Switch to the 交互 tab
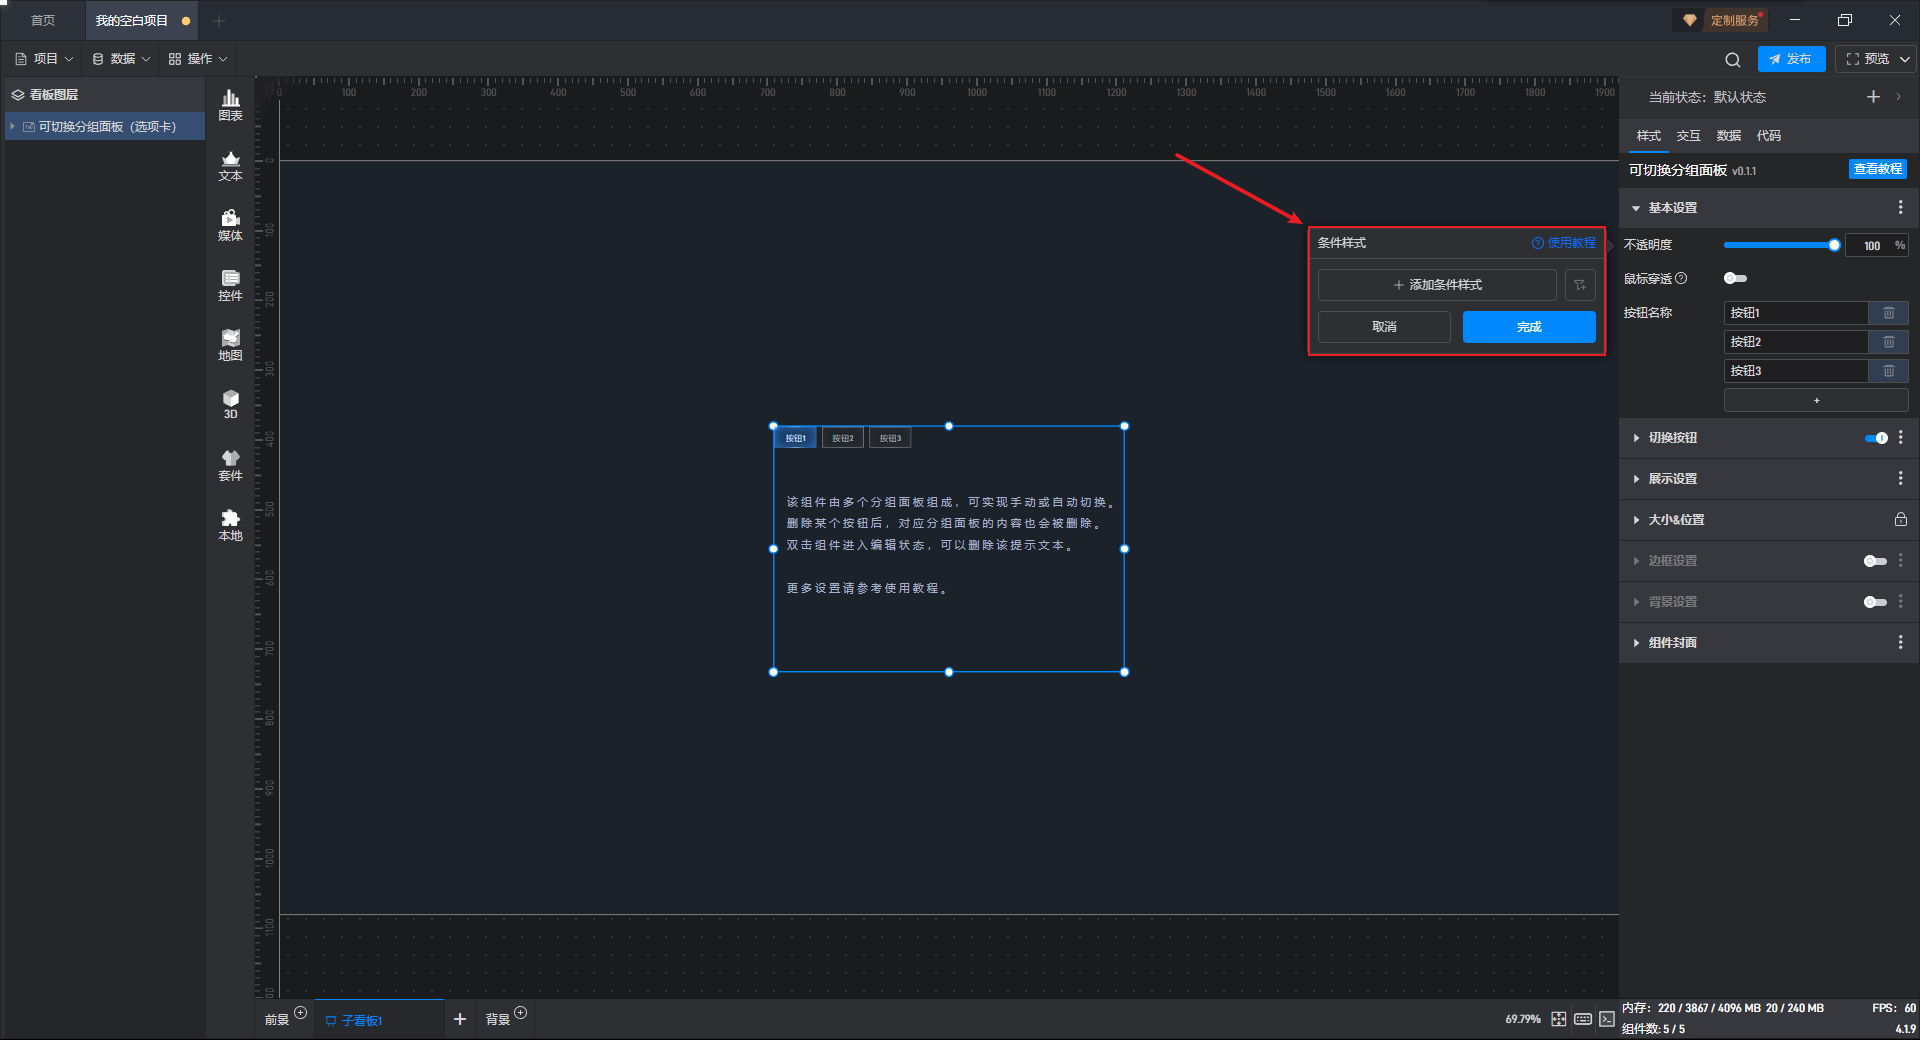1920x1040 pixels. [1688, 136]
